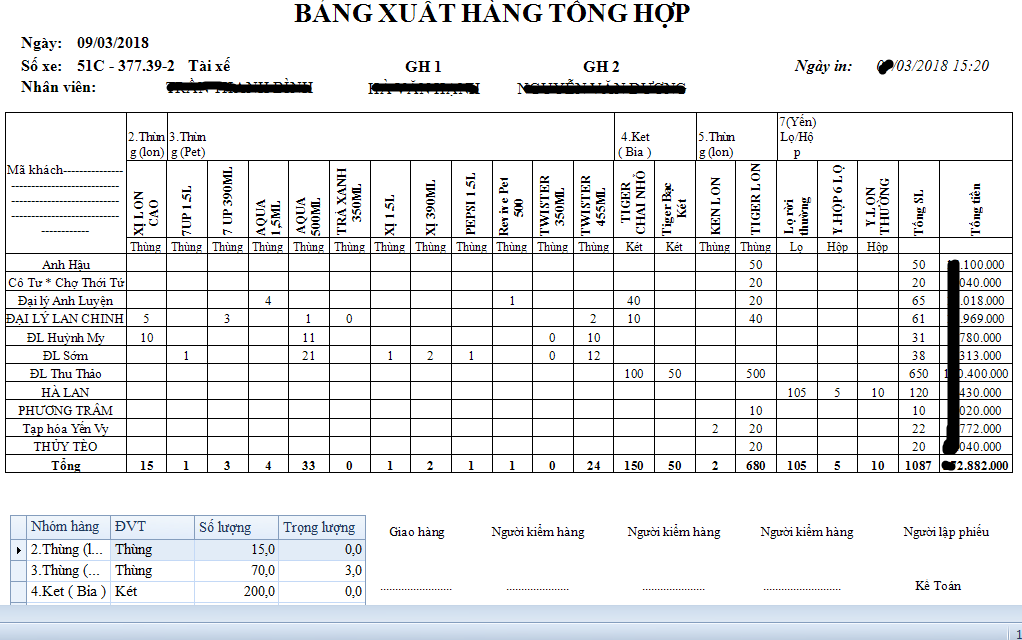The image size is (1022, 640).
Task: Click value 105 in HÀ LAN row
Action: [x=796, y=392]
